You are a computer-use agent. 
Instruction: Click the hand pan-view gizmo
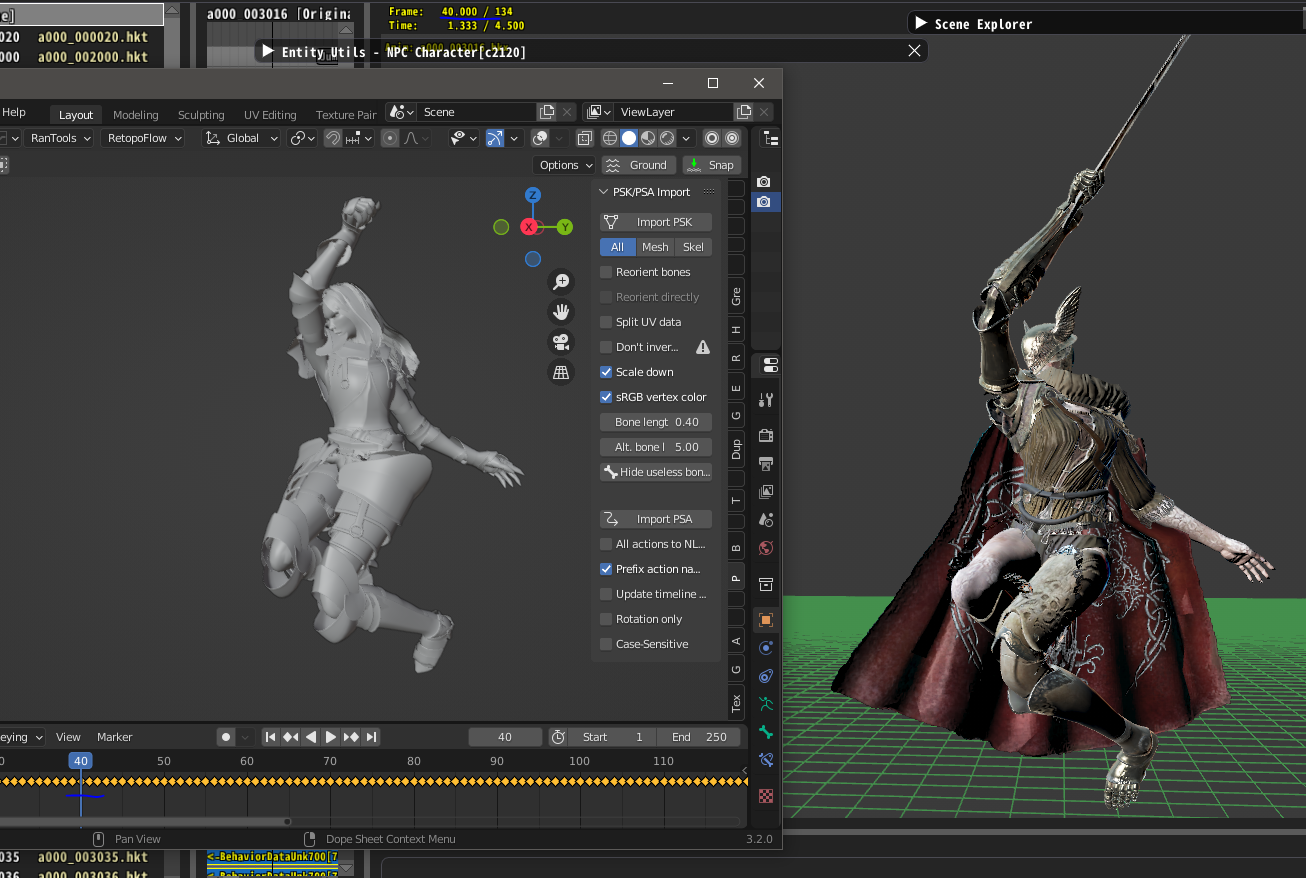point(561,312)
